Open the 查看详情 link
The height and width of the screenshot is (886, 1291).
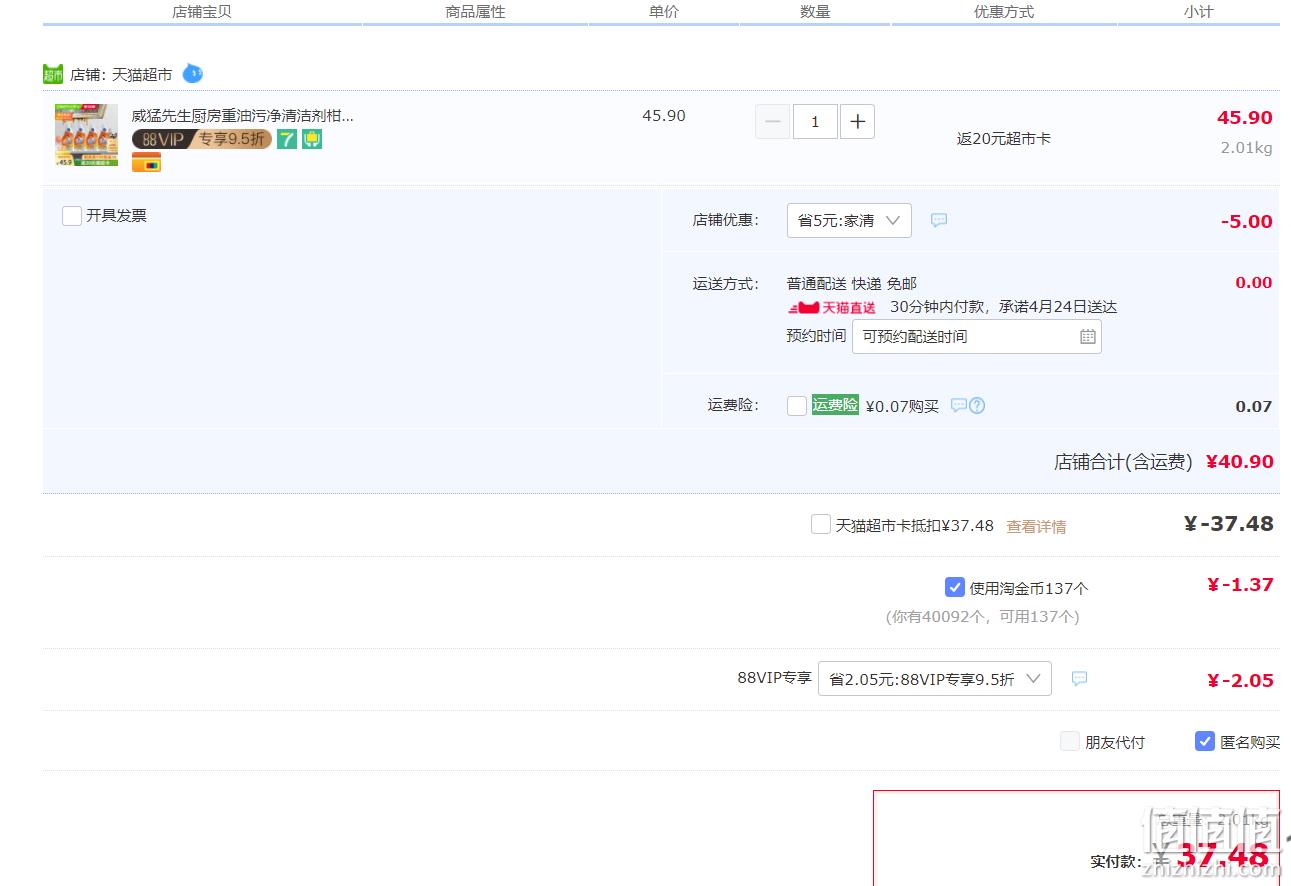tap(1036, 526)
